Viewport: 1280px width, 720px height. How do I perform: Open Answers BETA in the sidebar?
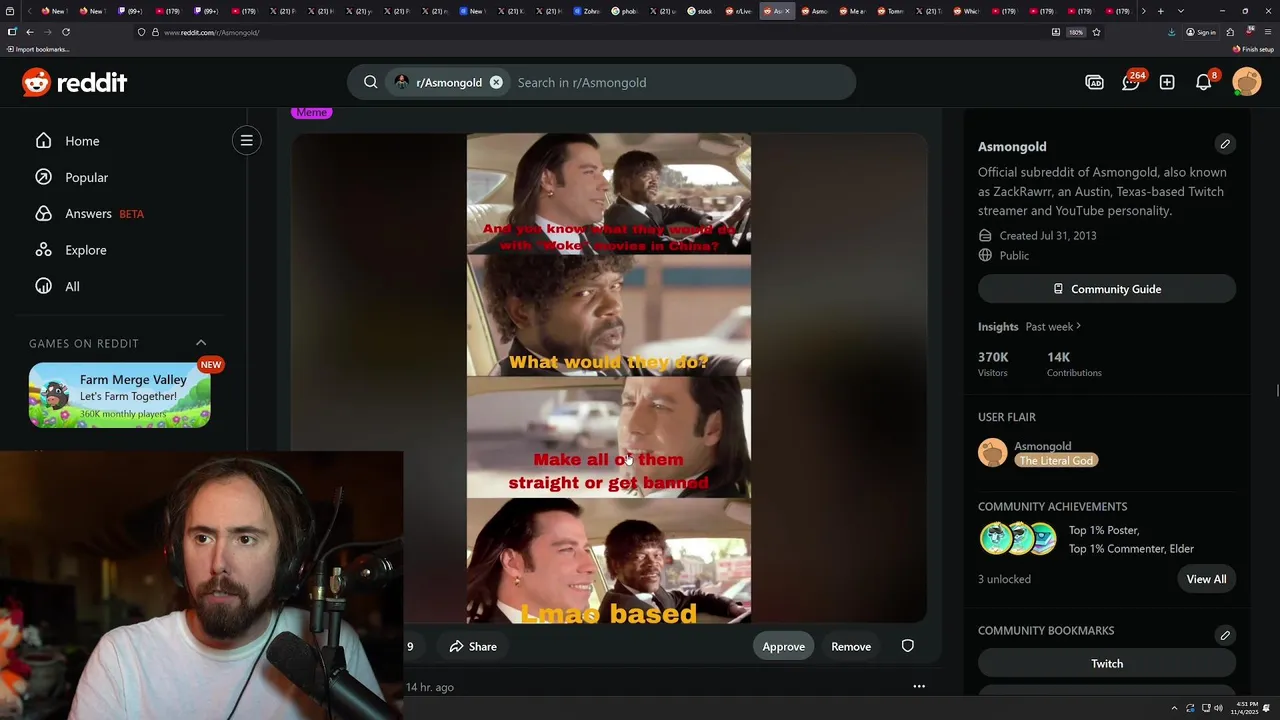[x=90, y=213]
